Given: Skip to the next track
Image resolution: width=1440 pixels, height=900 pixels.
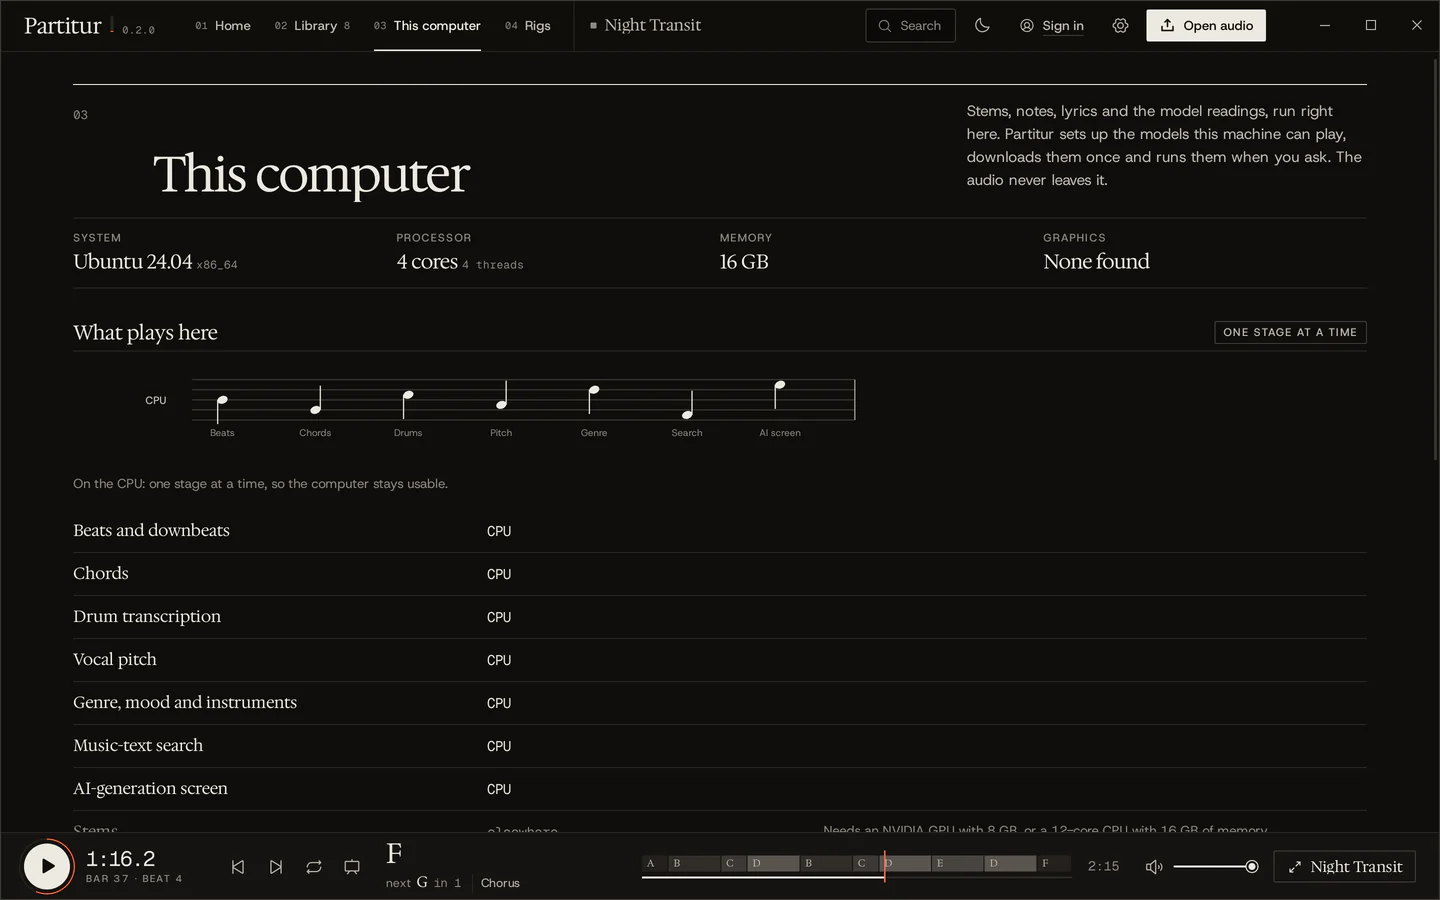Looking at the screenshot, I should click(276, 867).
